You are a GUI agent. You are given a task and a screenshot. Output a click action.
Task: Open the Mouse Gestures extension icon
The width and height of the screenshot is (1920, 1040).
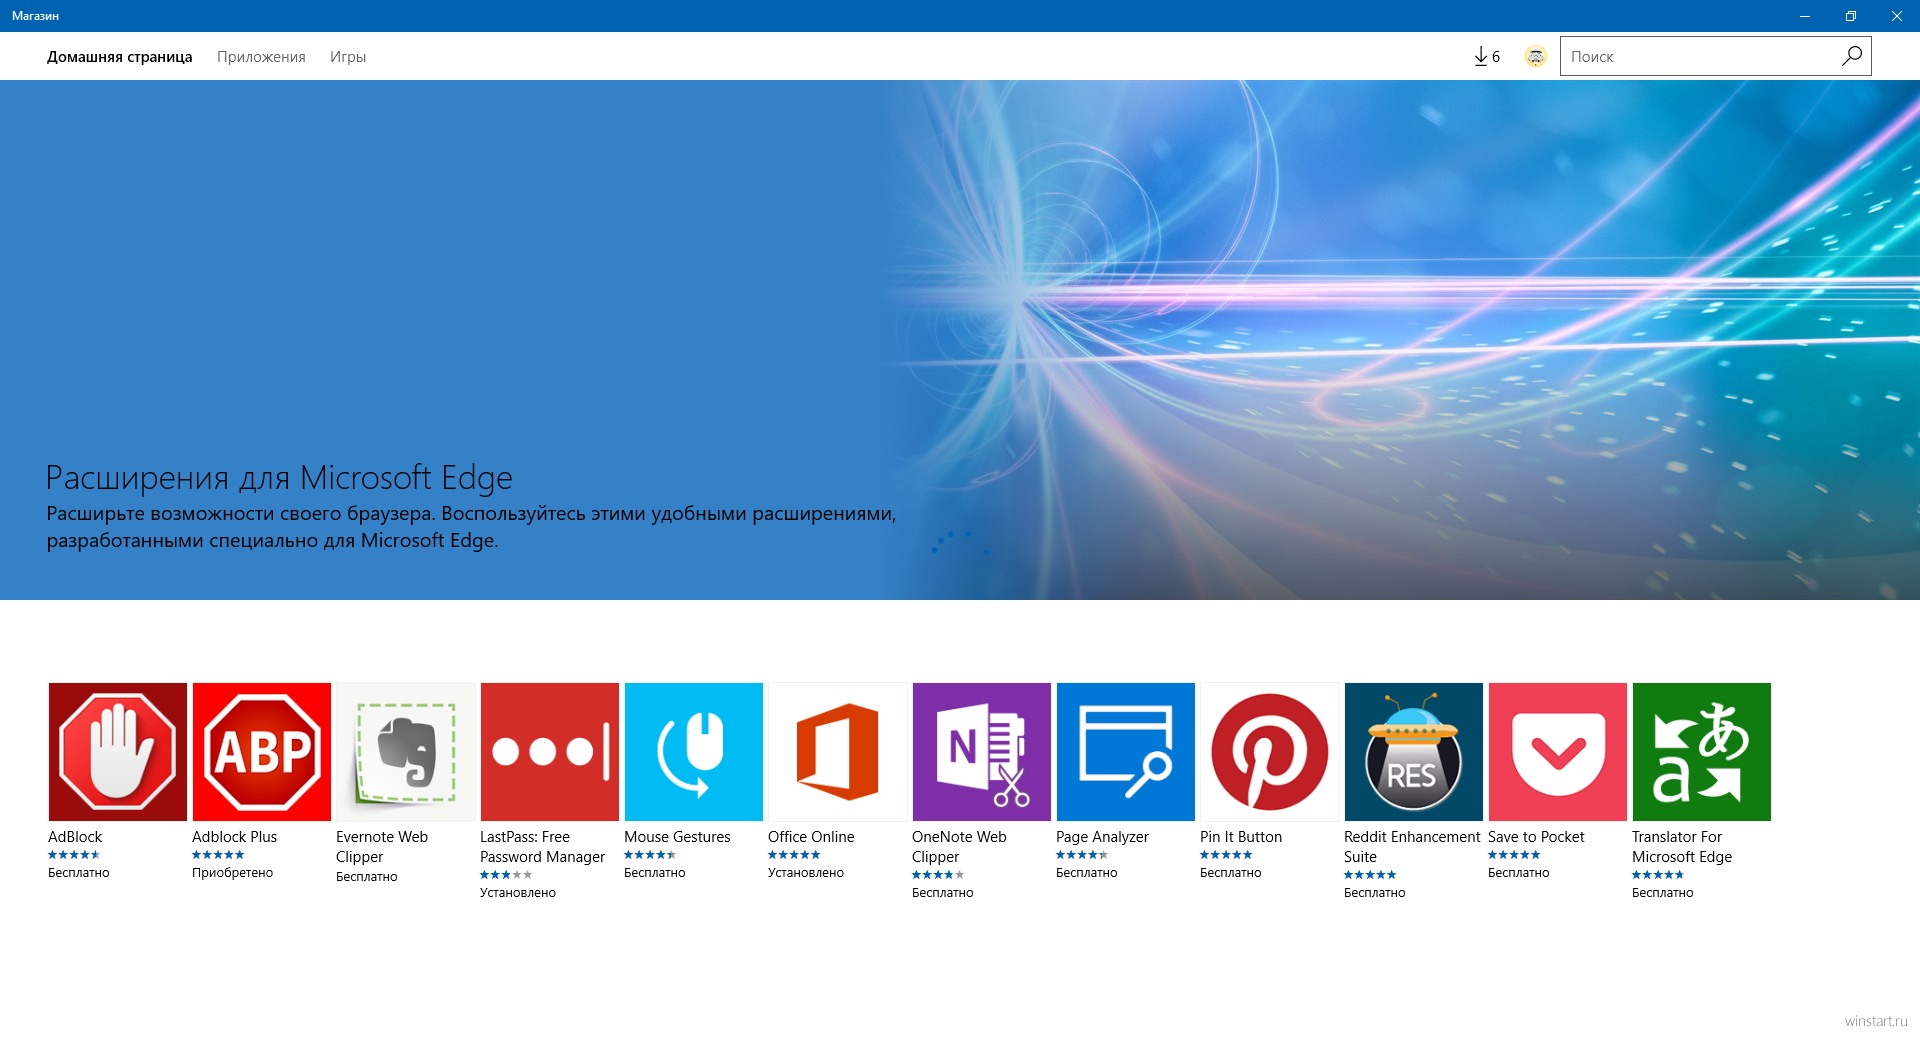(x=693, y=752)
